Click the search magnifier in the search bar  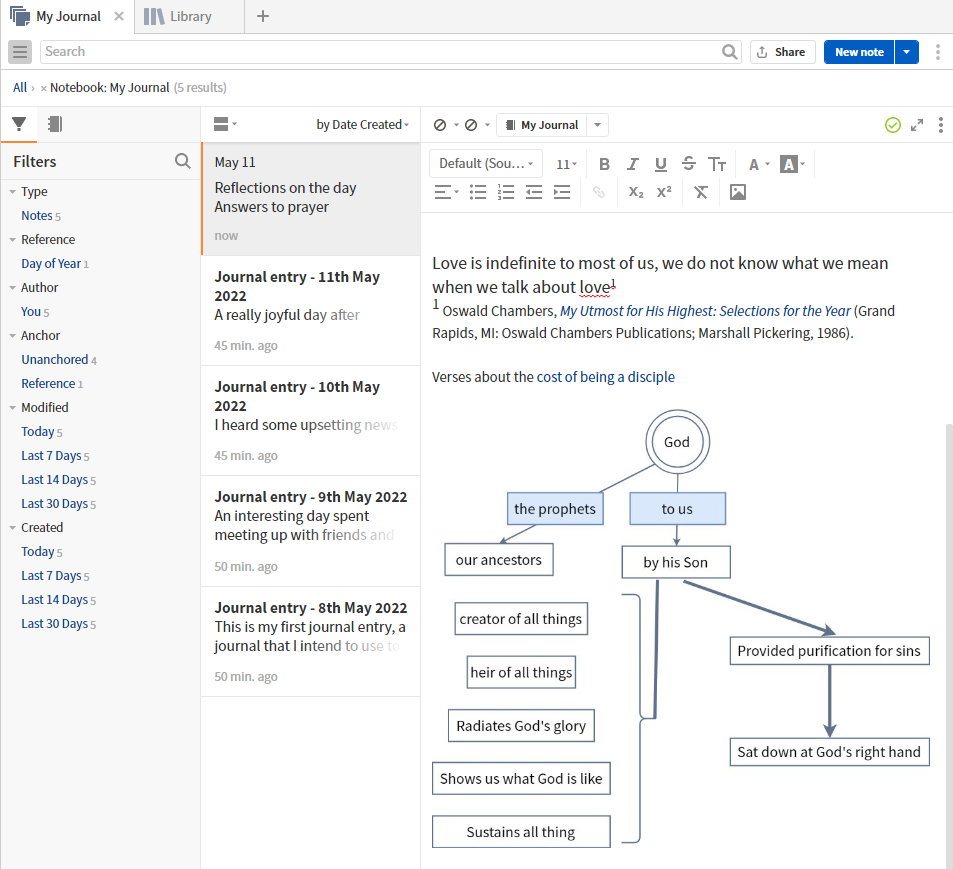729,52
